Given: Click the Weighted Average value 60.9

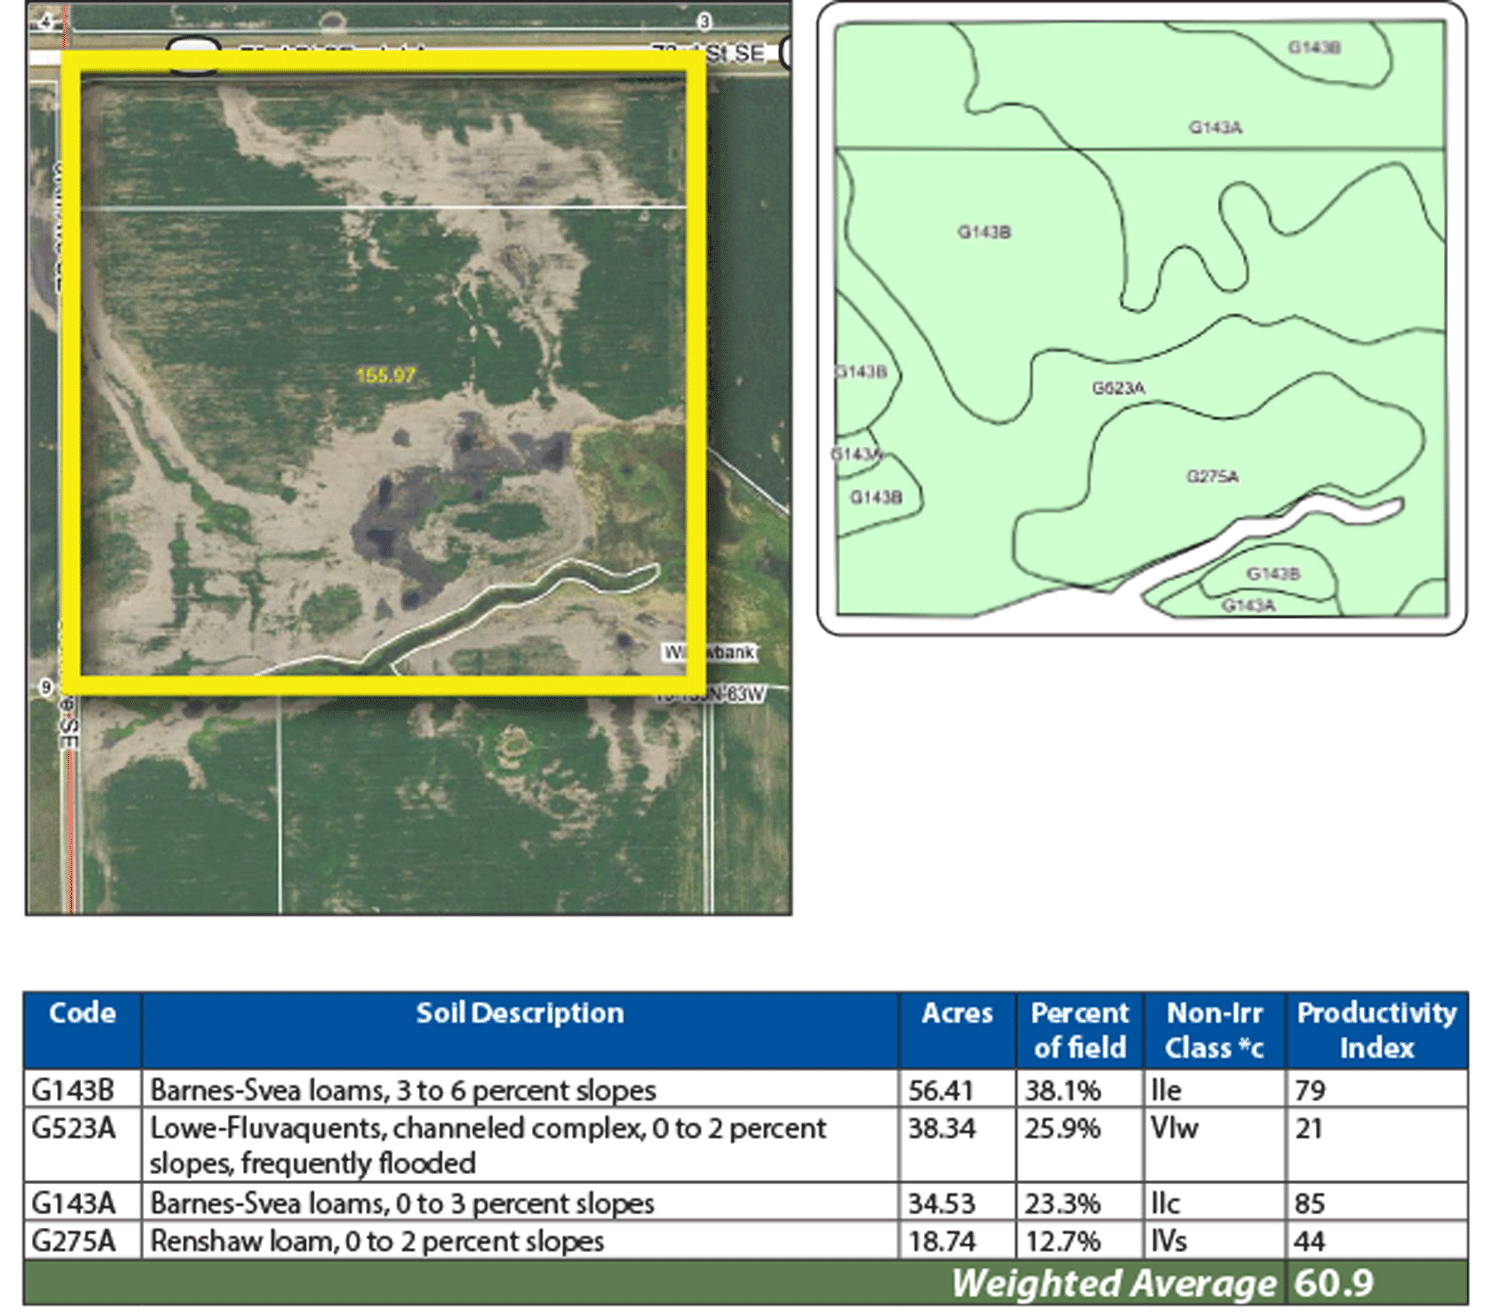Looking at the screenshot, I should pyautogui.click(x=1334, y=1283).
